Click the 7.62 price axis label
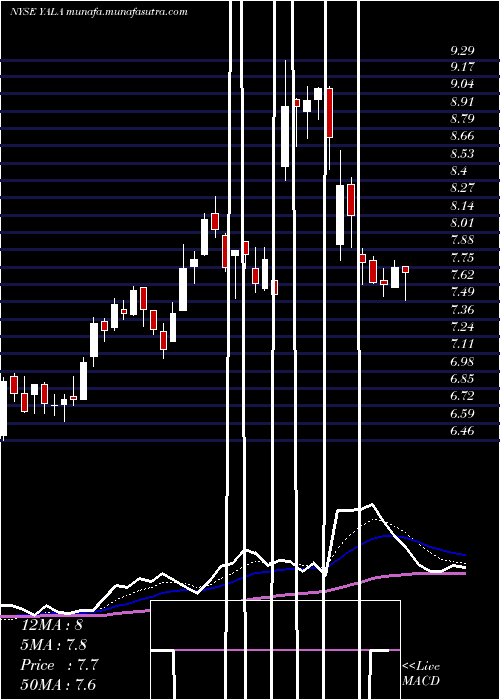 pos(462,275)
